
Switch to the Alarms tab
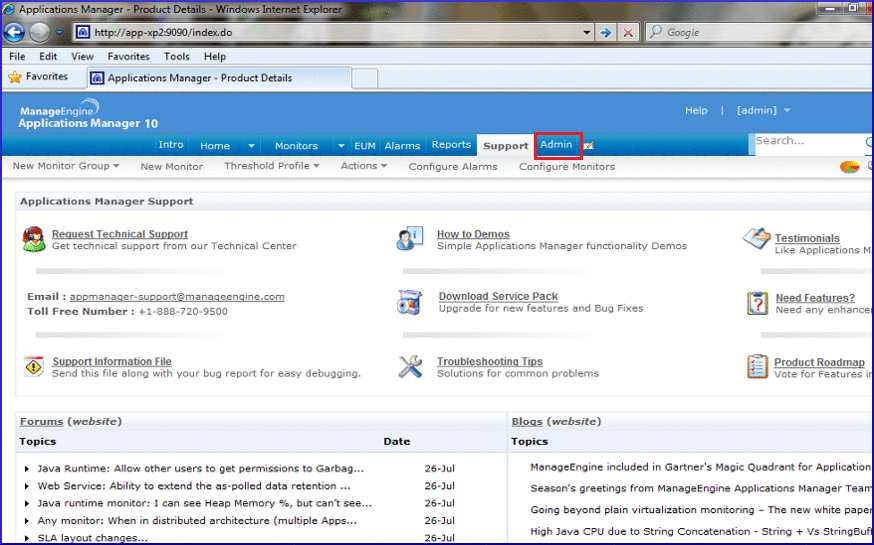click(402, 145)
